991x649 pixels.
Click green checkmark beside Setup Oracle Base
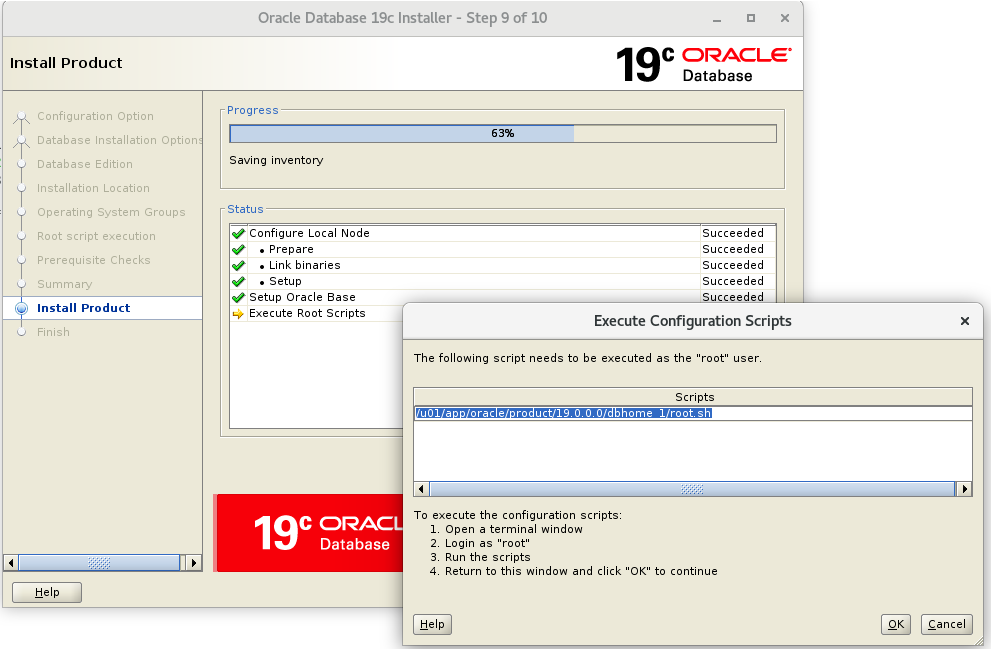tap(238, 298)
